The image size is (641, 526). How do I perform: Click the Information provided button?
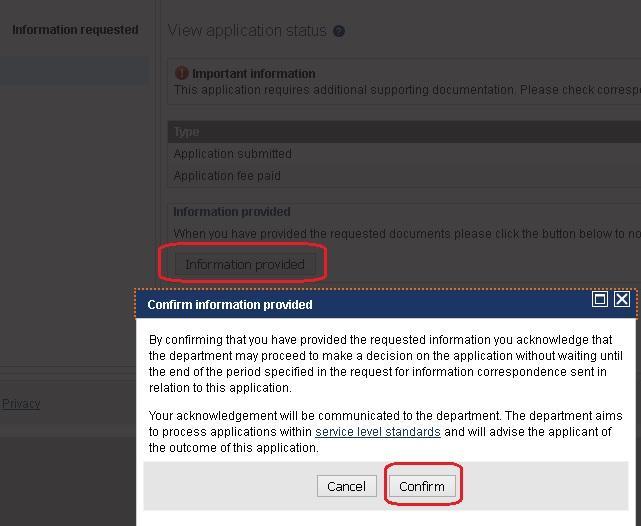[245, 264]
